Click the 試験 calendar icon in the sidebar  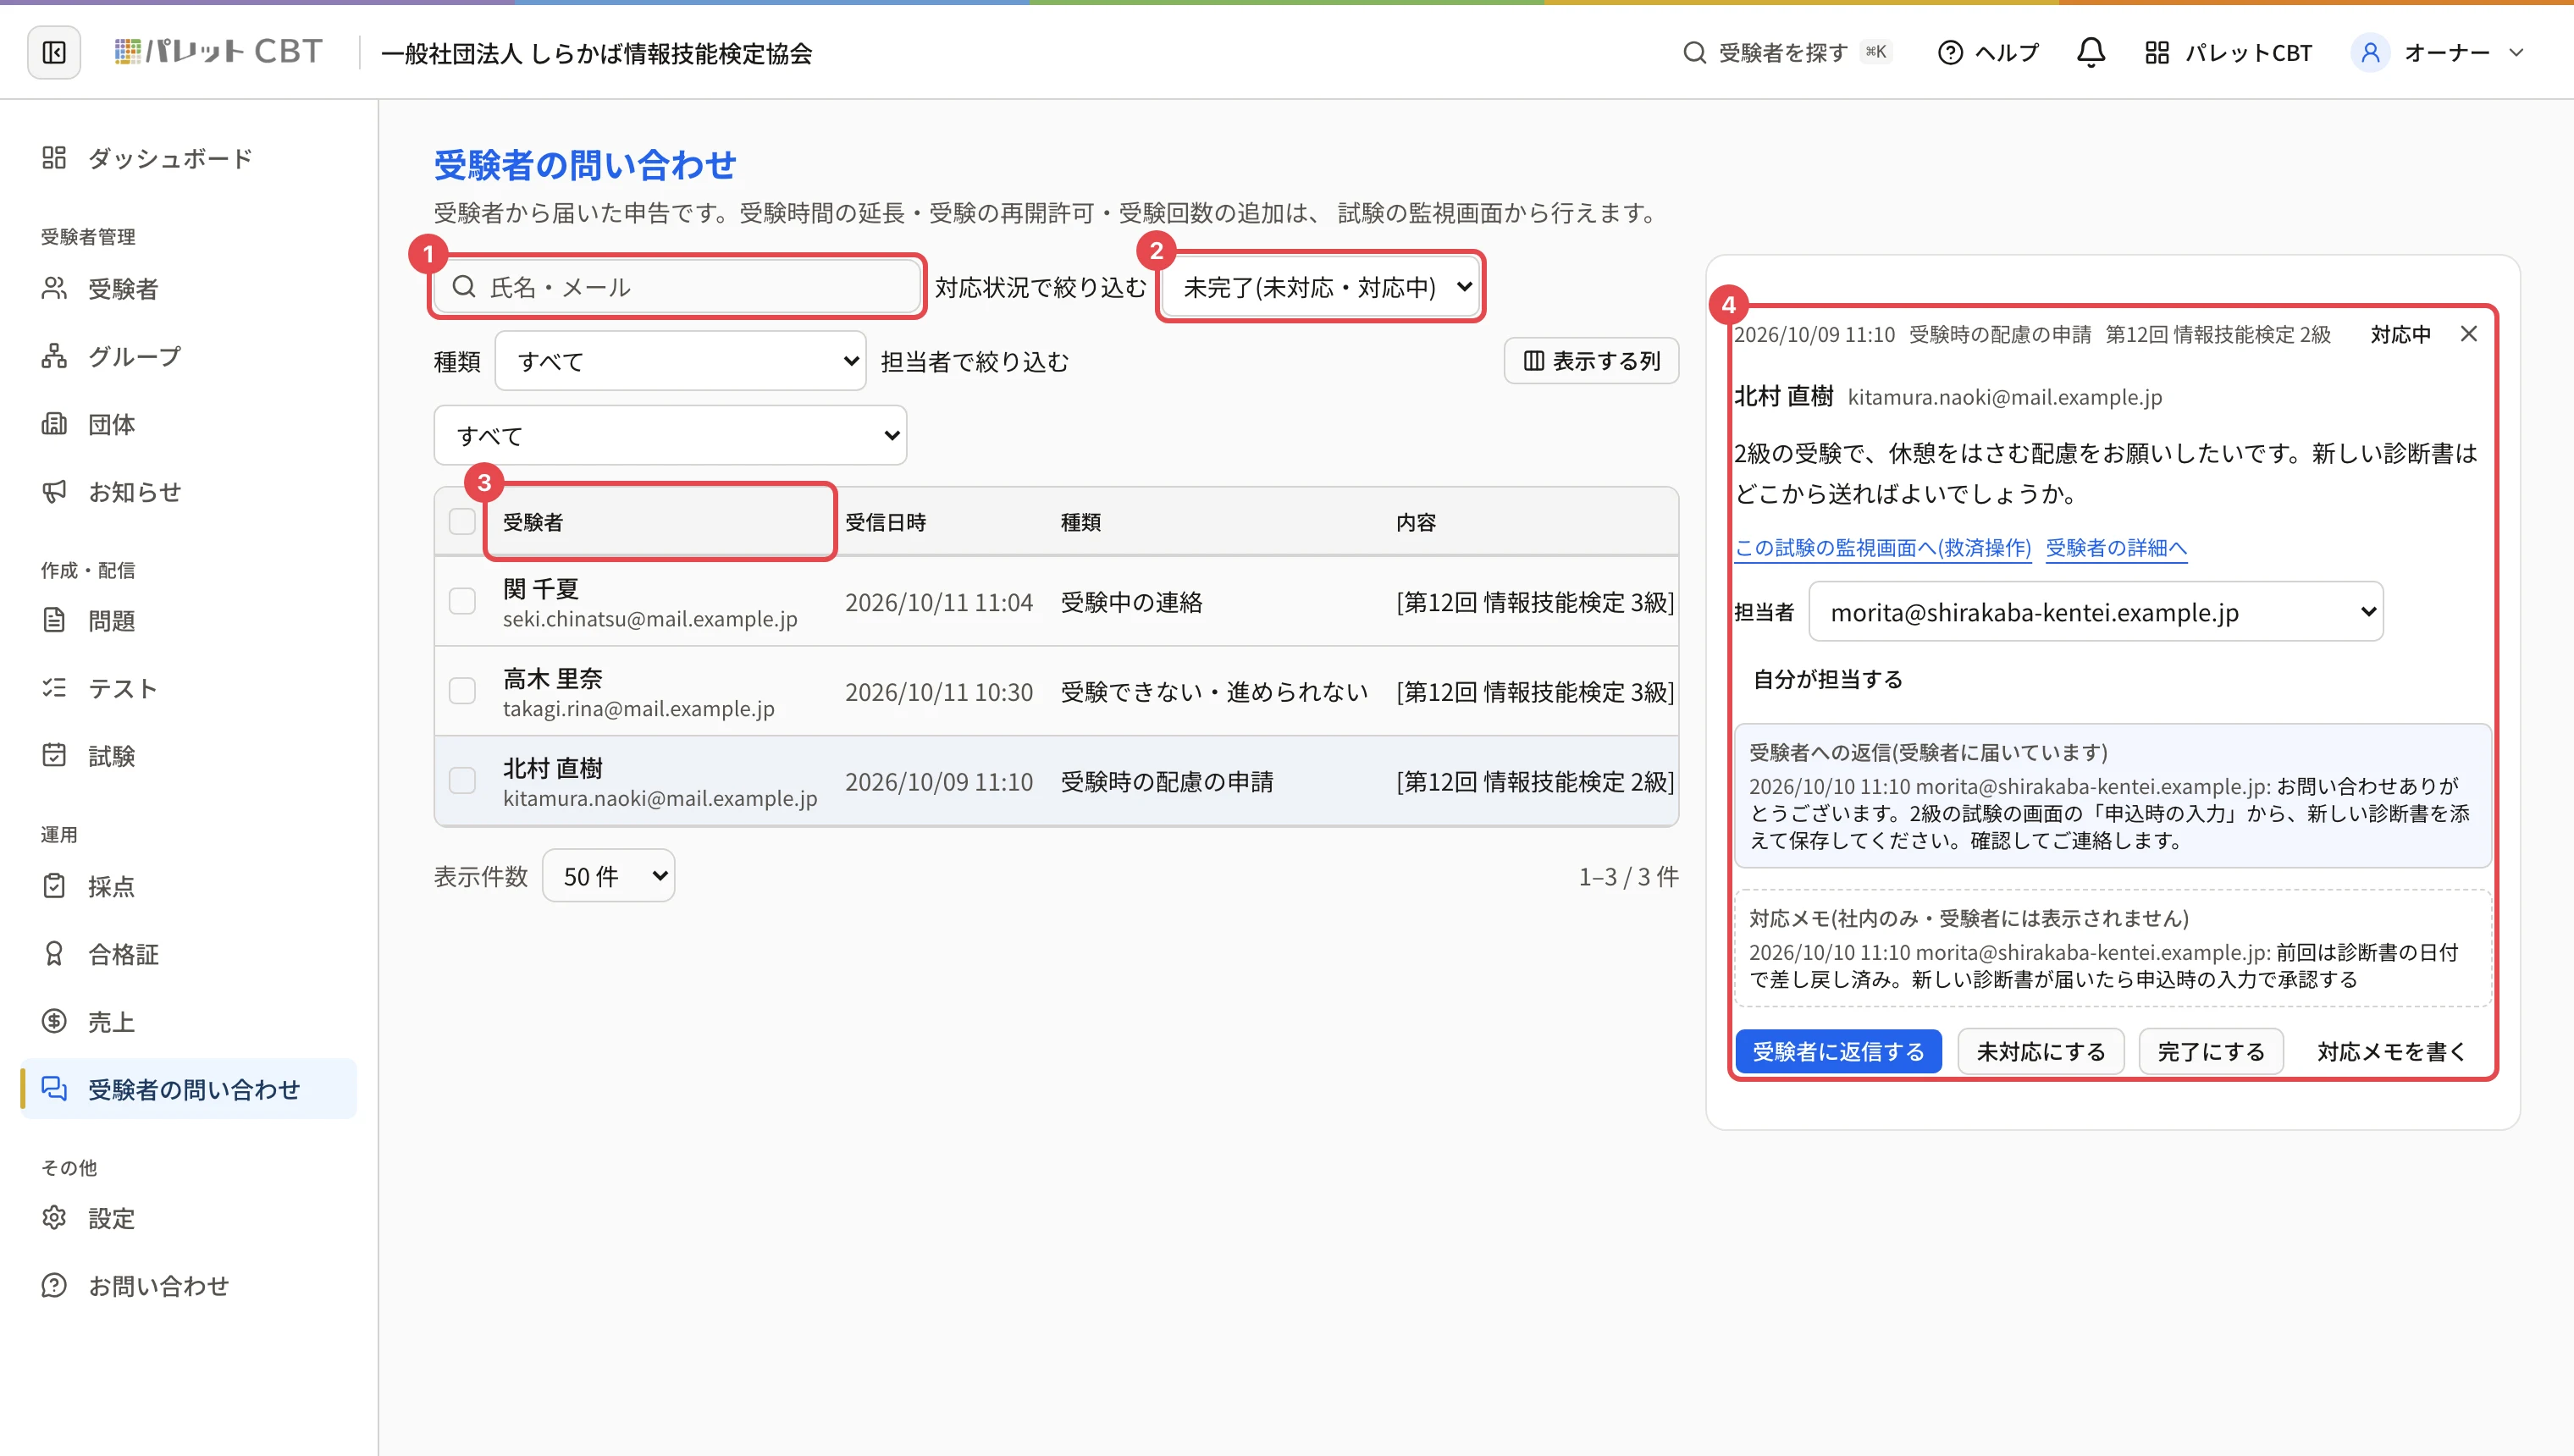coord(54,755)
